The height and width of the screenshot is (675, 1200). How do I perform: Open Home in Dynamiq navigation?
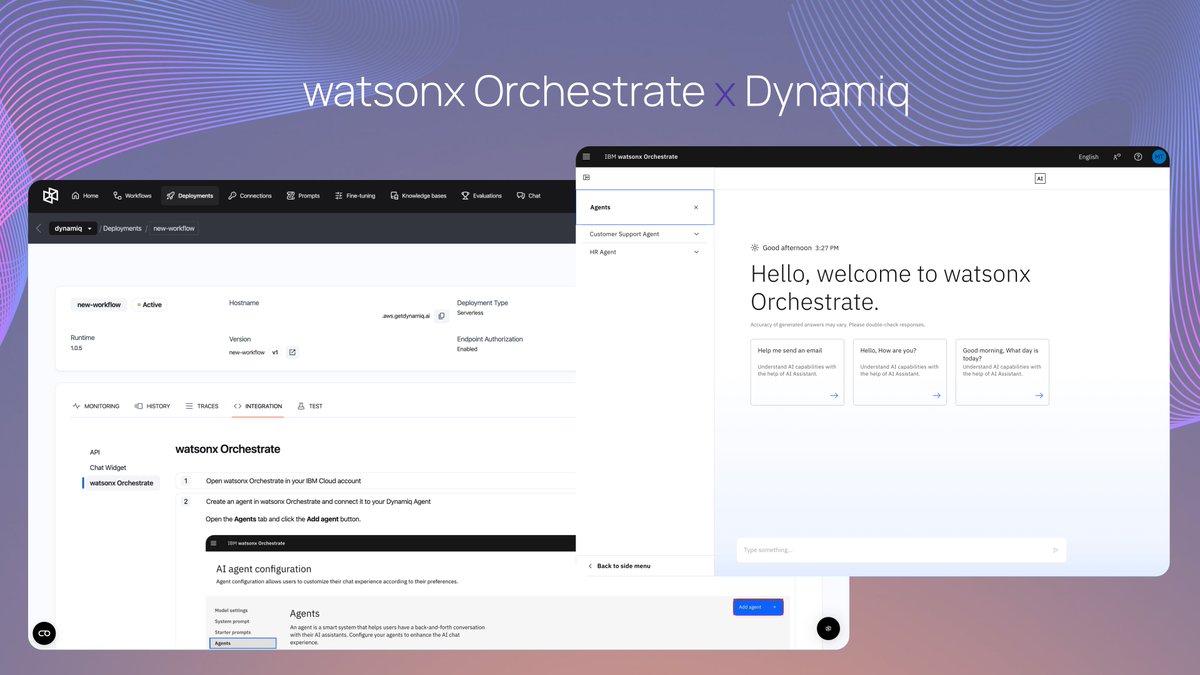click(x=84, y=196)
